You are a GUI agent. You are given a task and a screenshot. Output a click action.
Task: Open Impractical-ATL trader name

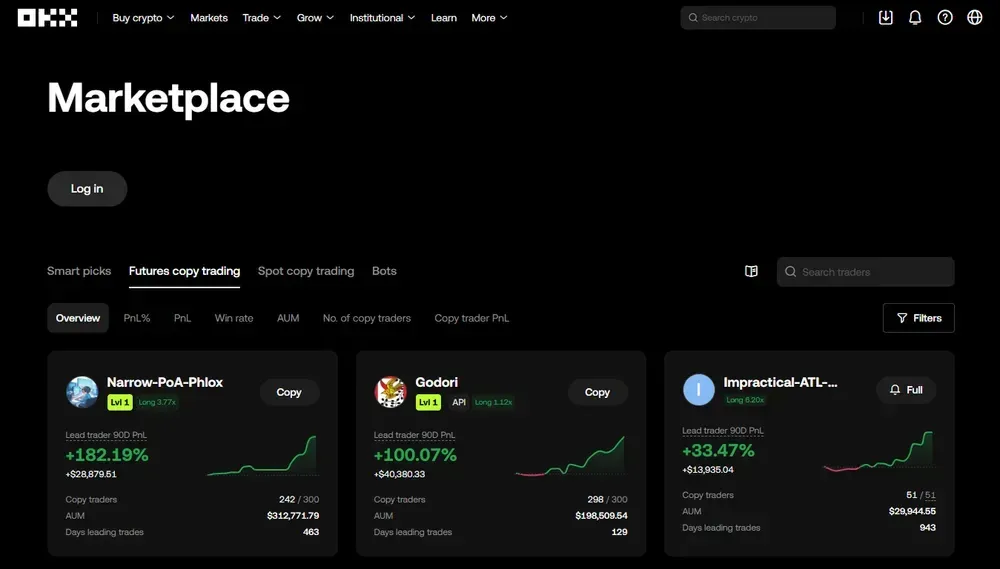pyautogui.click(x=780, y=382)
